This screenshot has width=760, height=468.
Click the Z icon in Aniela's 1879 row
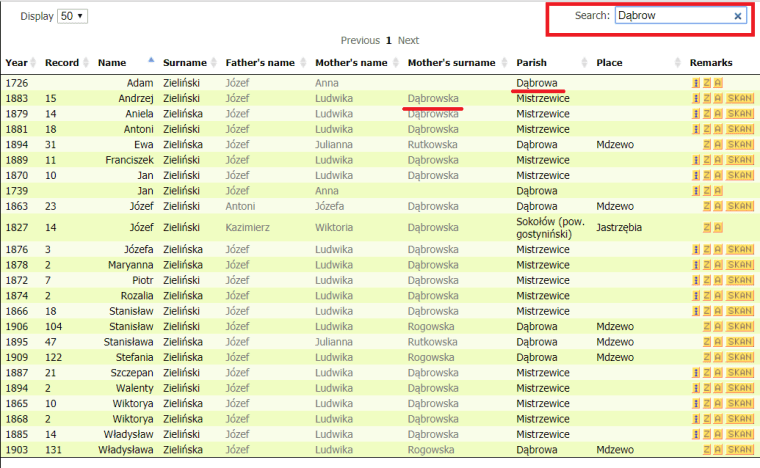click(x=707, y=114)
